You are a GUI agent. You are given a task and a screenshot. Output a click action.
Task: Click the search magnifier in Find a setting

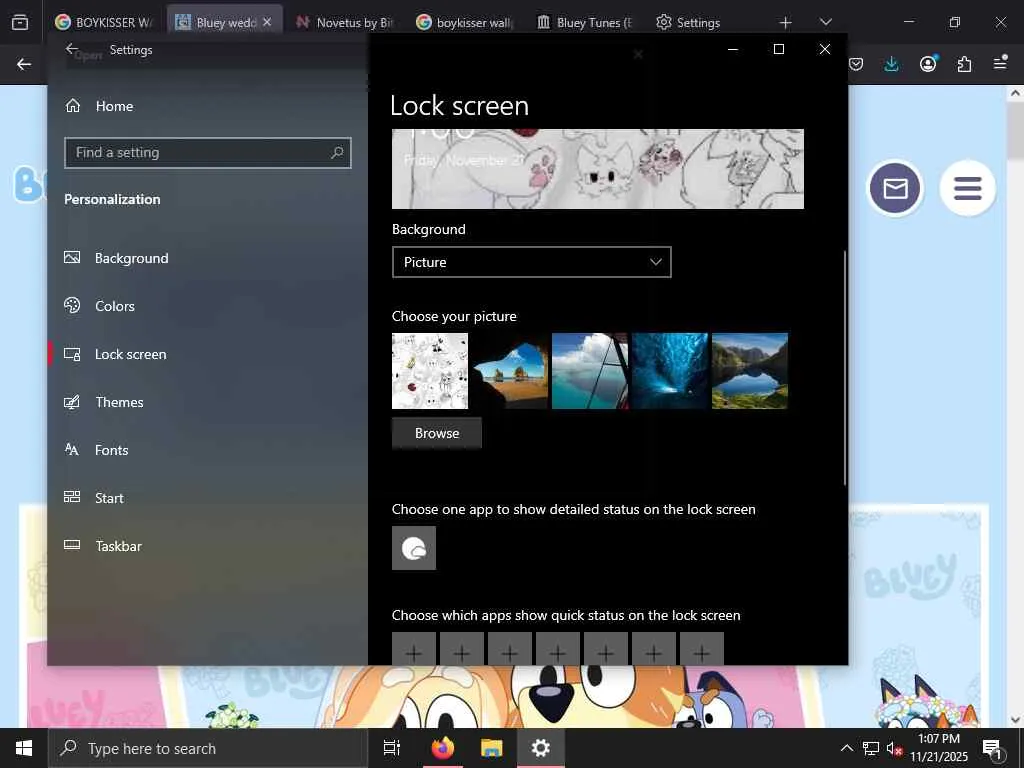click(x=337, y=153)
